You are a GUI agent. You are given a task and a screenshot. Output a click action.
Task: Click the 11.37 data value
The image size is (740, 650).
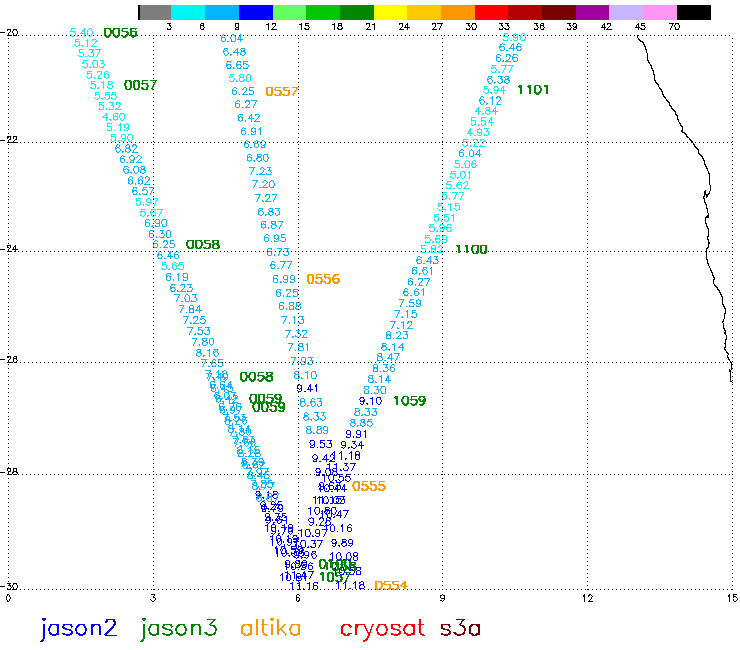pos(342,467)
